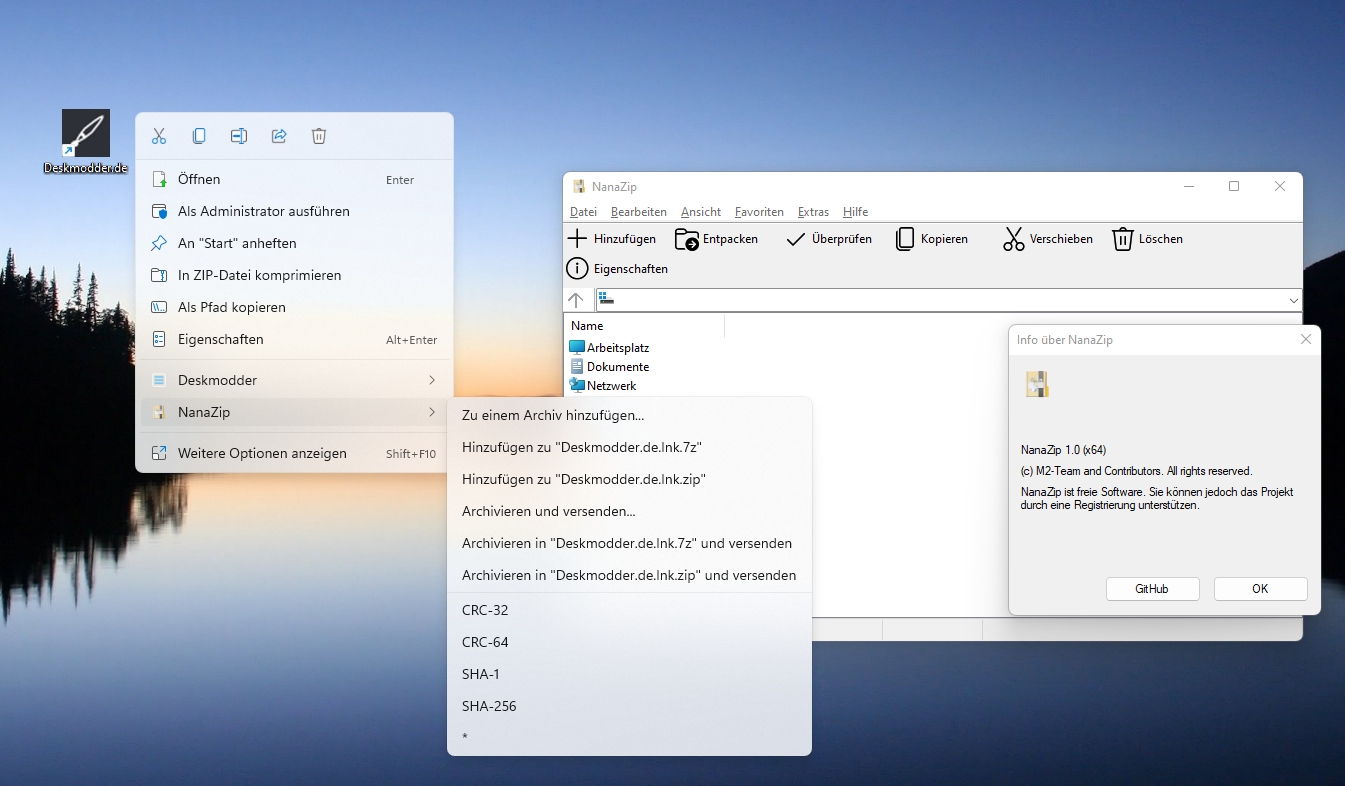Choose In ZIP-Datei komprimieren
The height and width of the screenshot is (786, 1345).
coord(294,276)
